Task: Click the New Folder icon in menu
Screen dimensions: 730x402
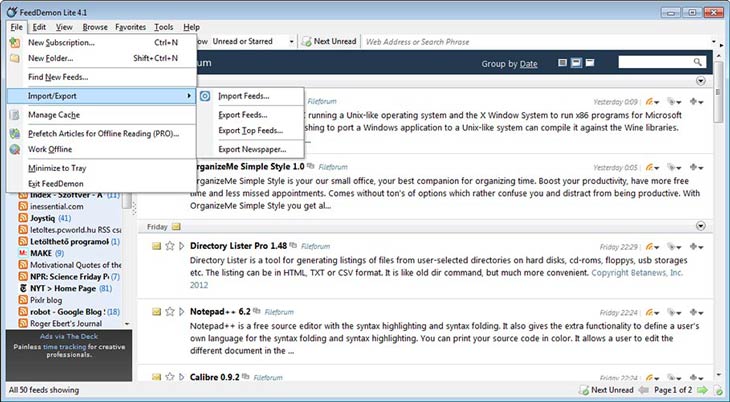Action: point(15,58)
